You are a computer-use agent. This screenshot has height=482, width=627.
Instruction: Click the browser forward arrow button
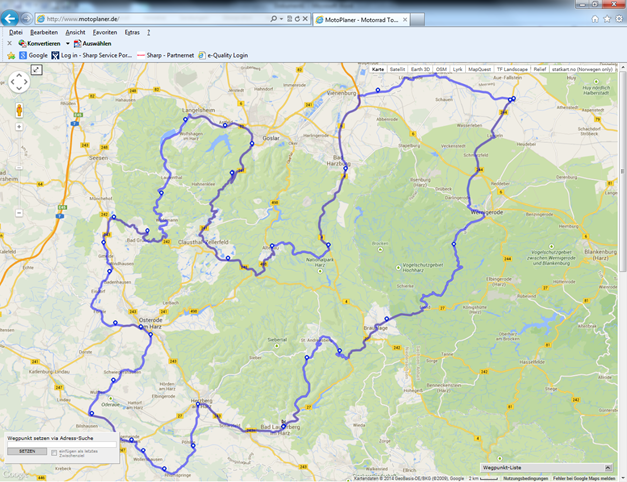(x=26, y=18)
